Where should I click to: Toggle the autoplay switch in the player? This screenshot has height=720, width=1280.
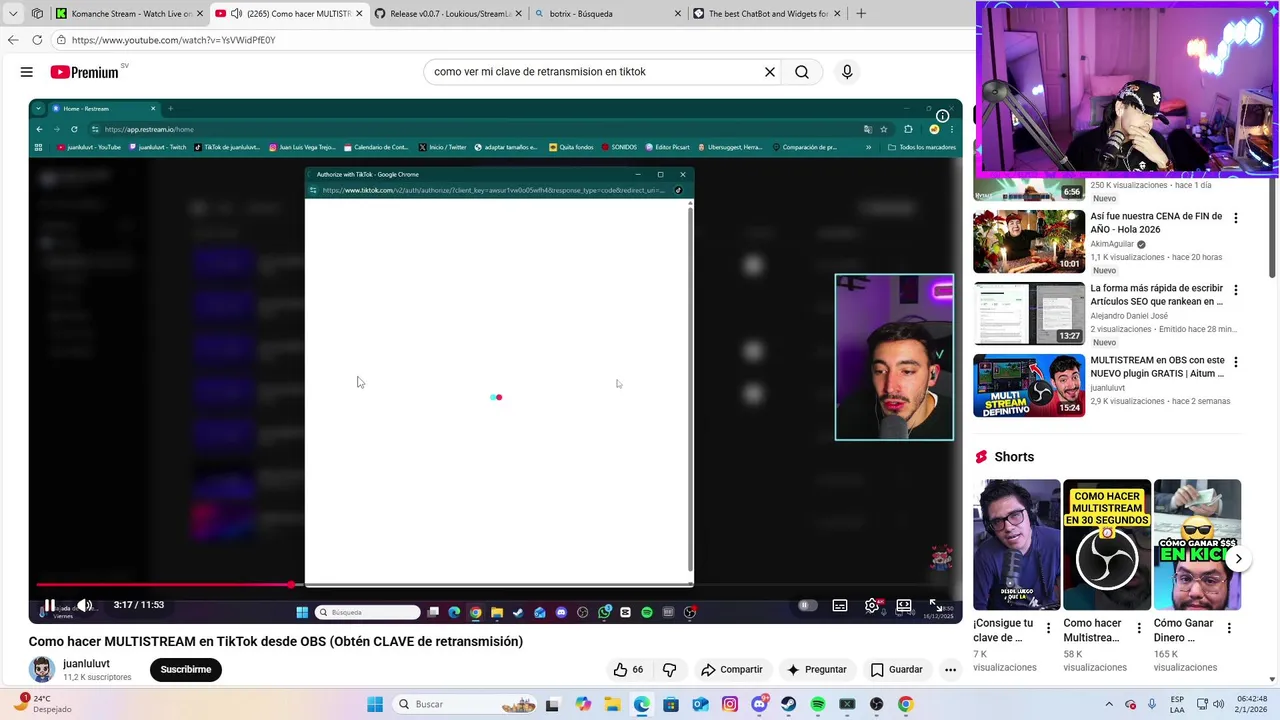(x=807, y=605)
